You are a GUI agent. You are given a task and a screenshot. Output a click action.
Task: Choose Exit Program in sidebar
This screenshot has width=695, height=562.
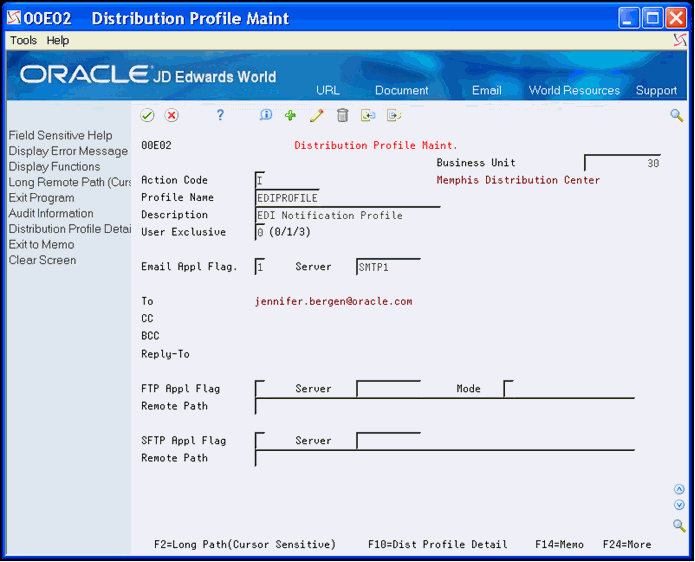pyautogui.click(x=42, y=198)
